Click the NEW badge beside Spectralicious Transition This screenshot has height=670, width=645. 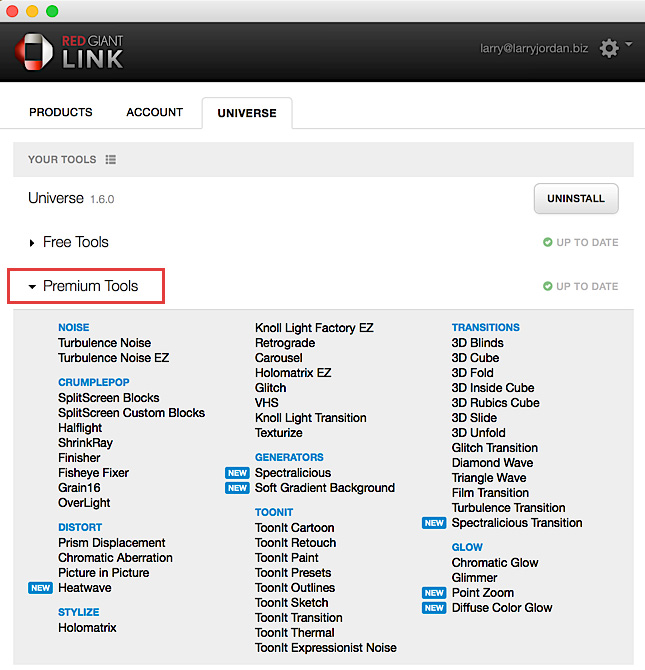(x=434, y=523)
